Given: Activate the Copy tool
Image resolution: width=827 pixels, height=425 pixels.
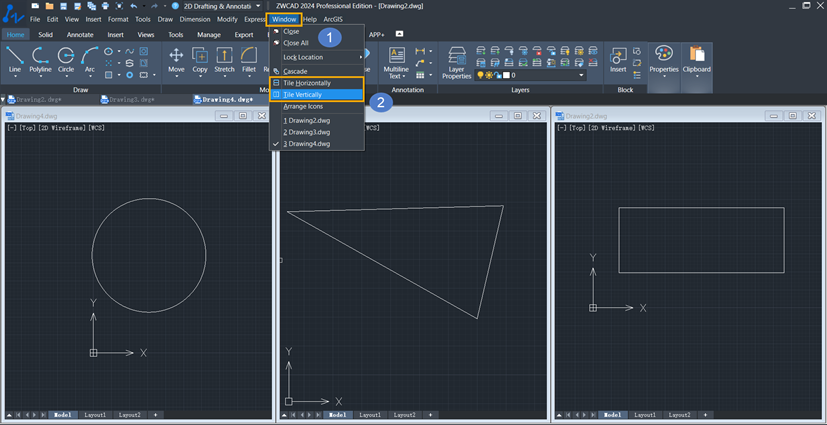Looking at the screenshot, I should point(200,58).
